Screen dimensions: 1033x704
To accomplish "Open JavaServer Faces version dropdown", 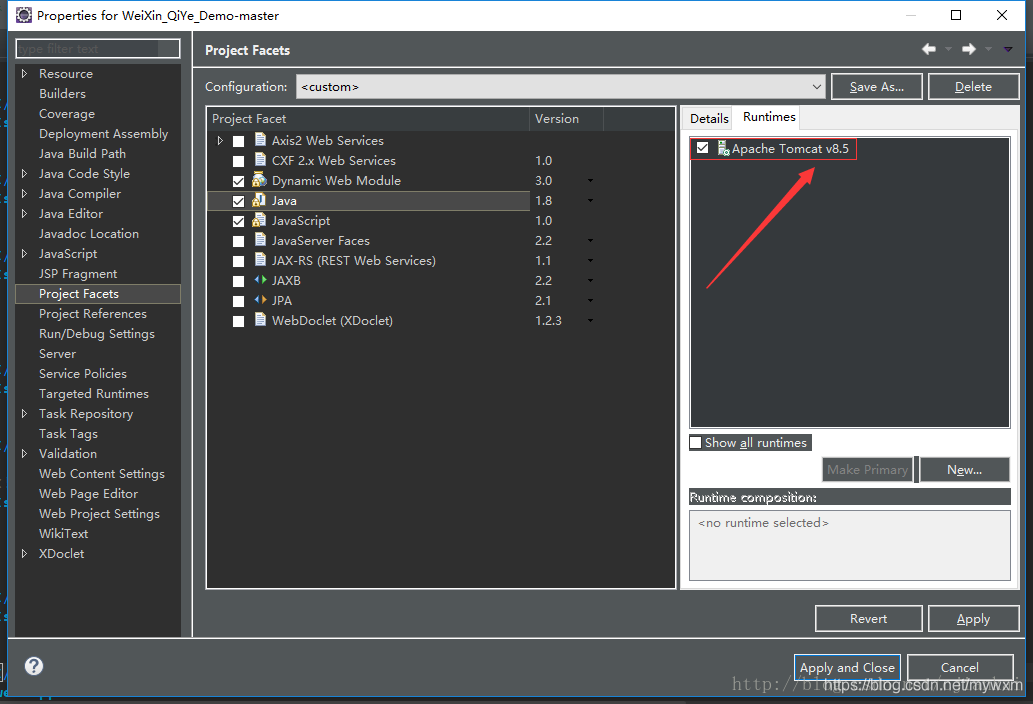I will point(590,240).
